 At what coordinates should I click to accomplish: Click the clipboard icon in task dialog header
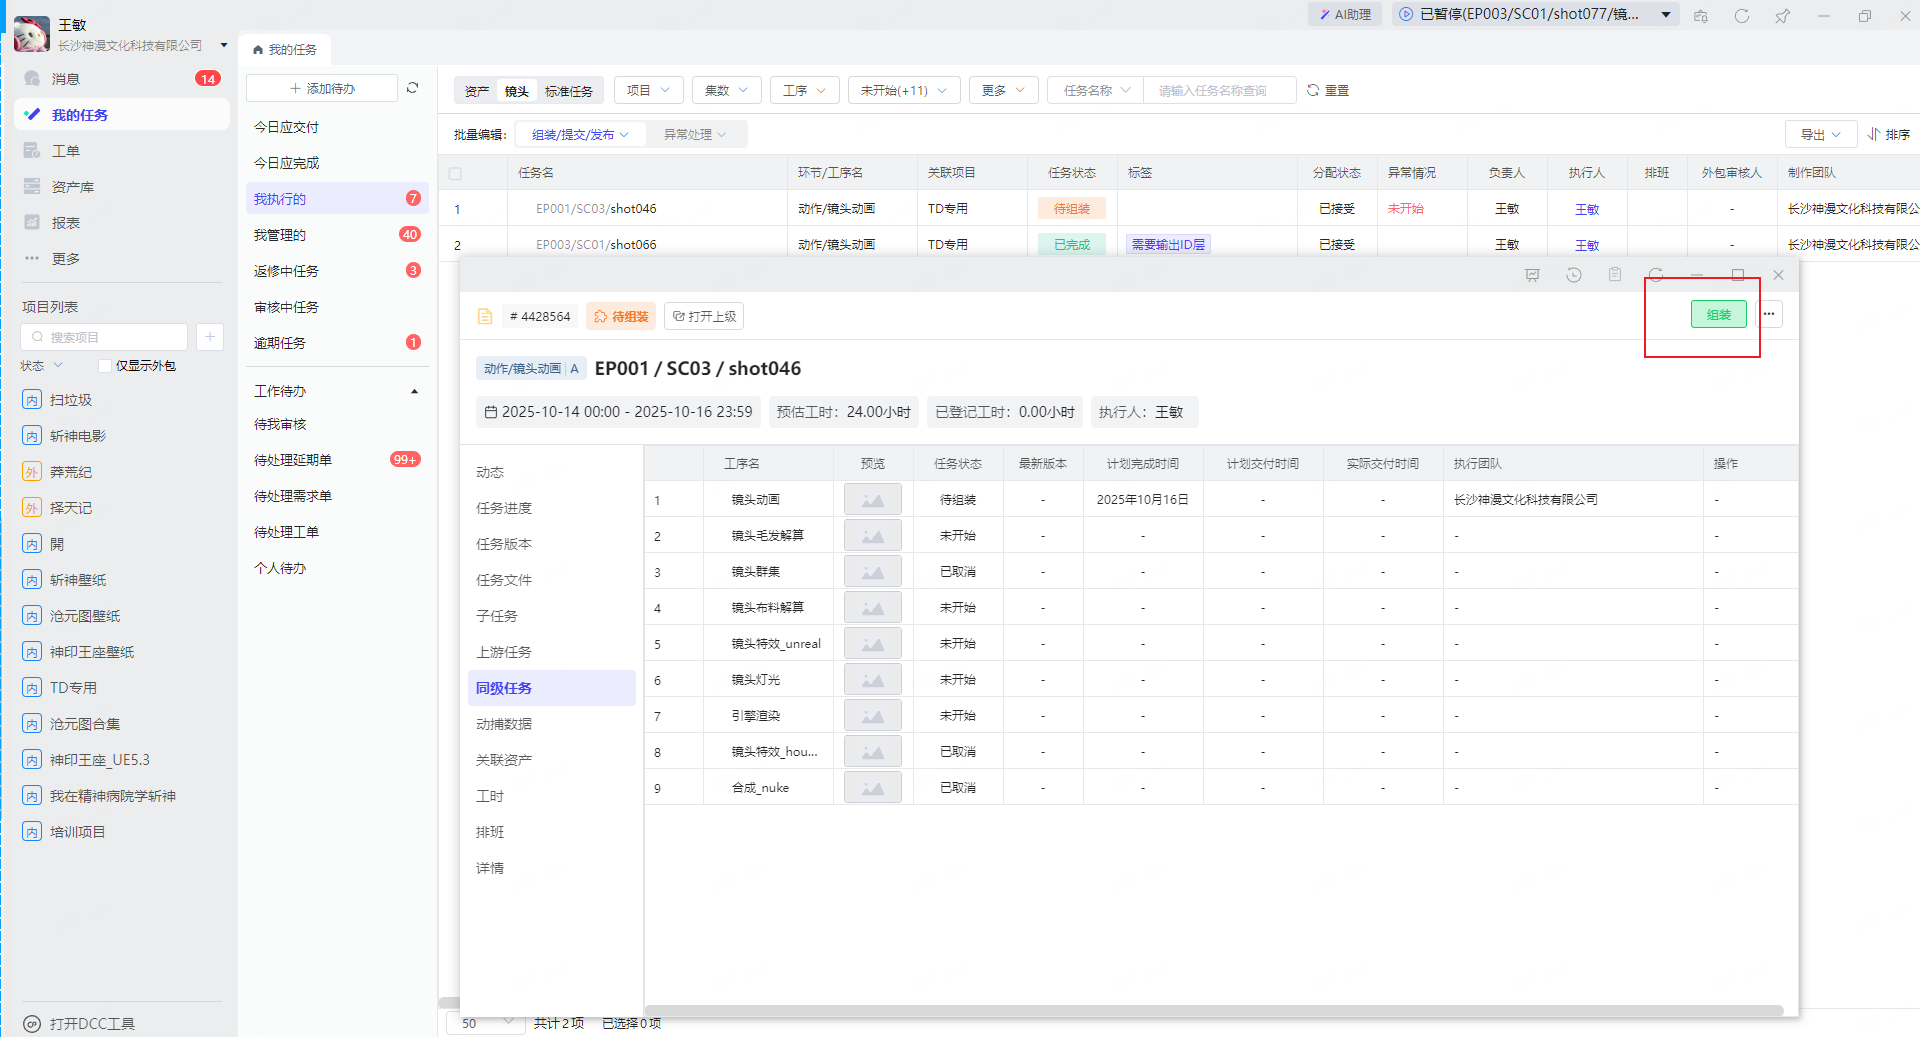point(1614,275)
